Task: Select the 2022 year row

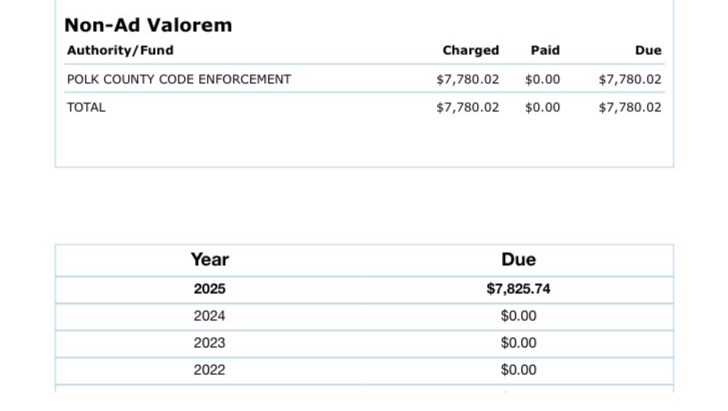Action: [x=210, y=370]
